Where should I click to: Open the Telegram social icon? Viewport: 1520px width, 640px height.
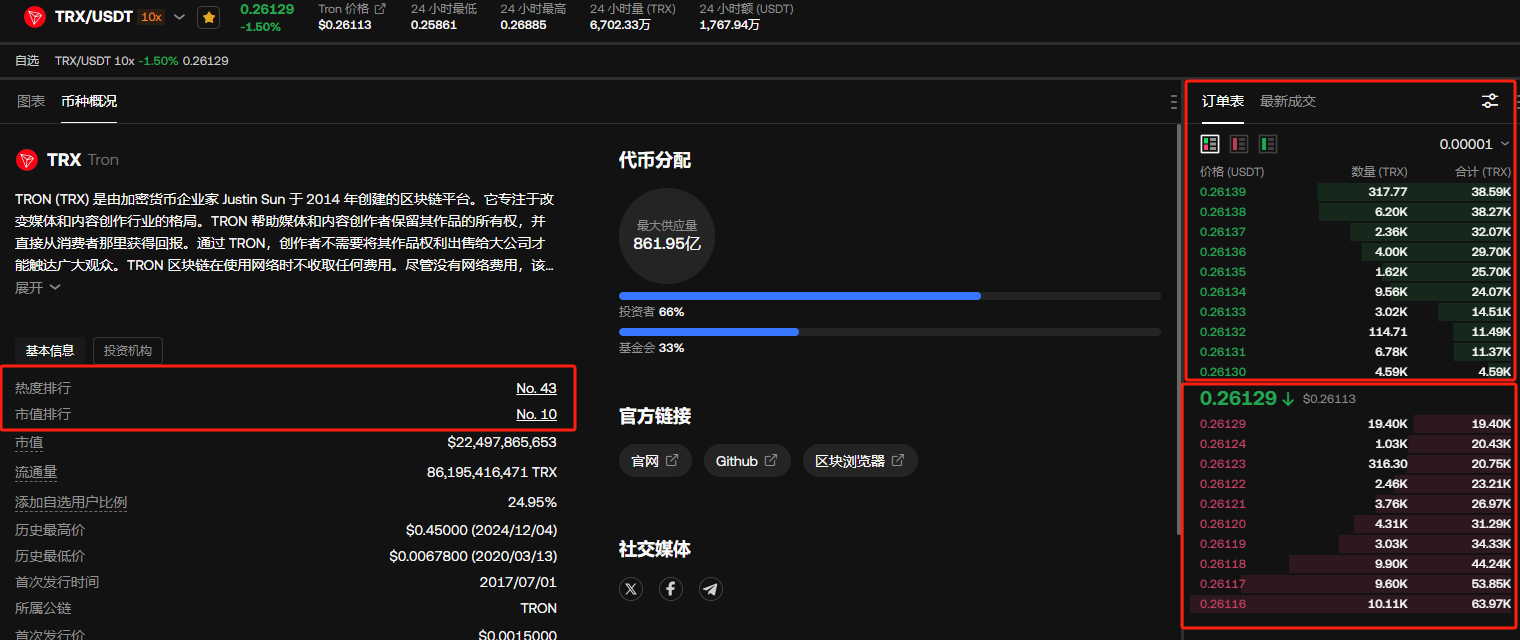(x=711, y=589)
